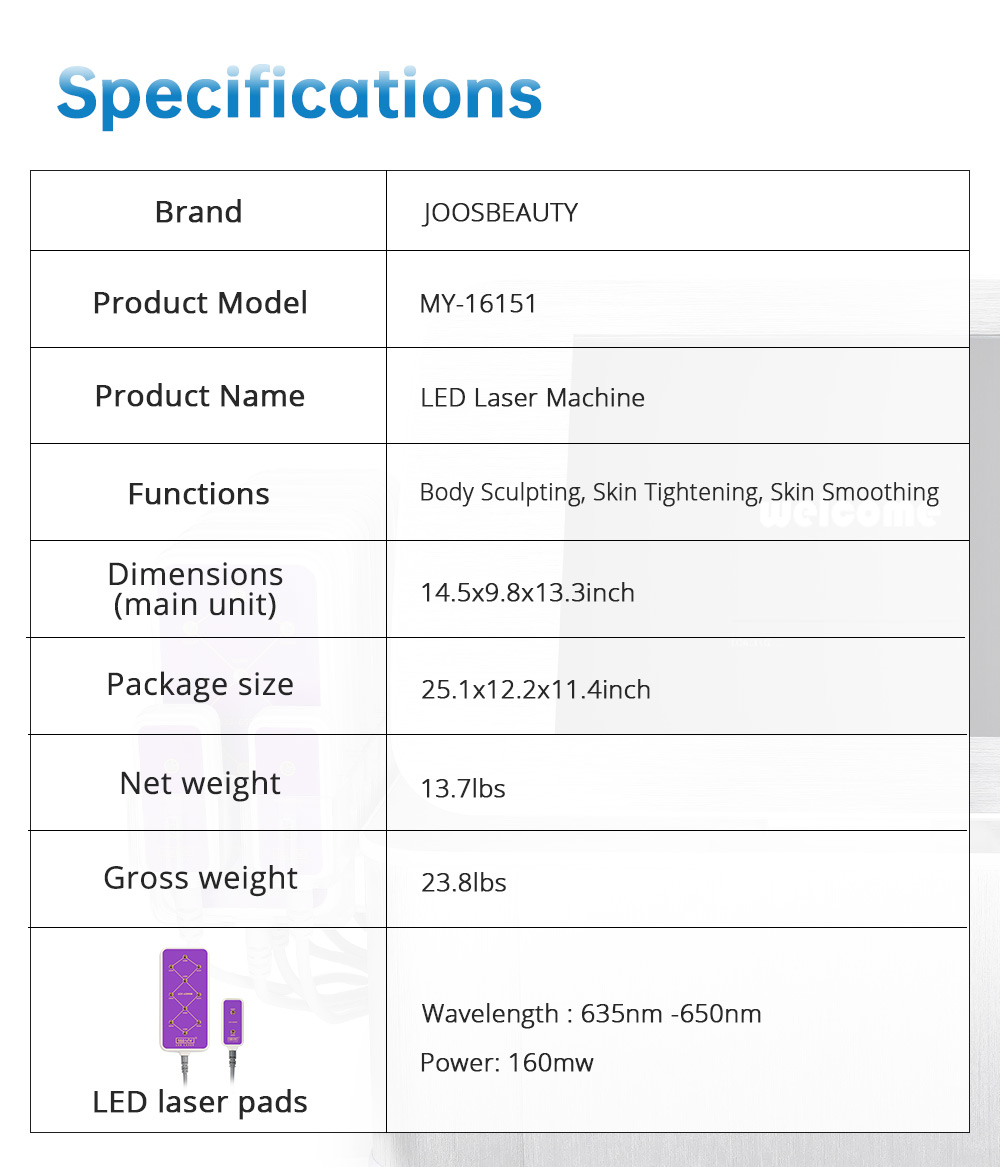
Task: Click the 13.7lbs net weight value
Action: click(463, 789)
